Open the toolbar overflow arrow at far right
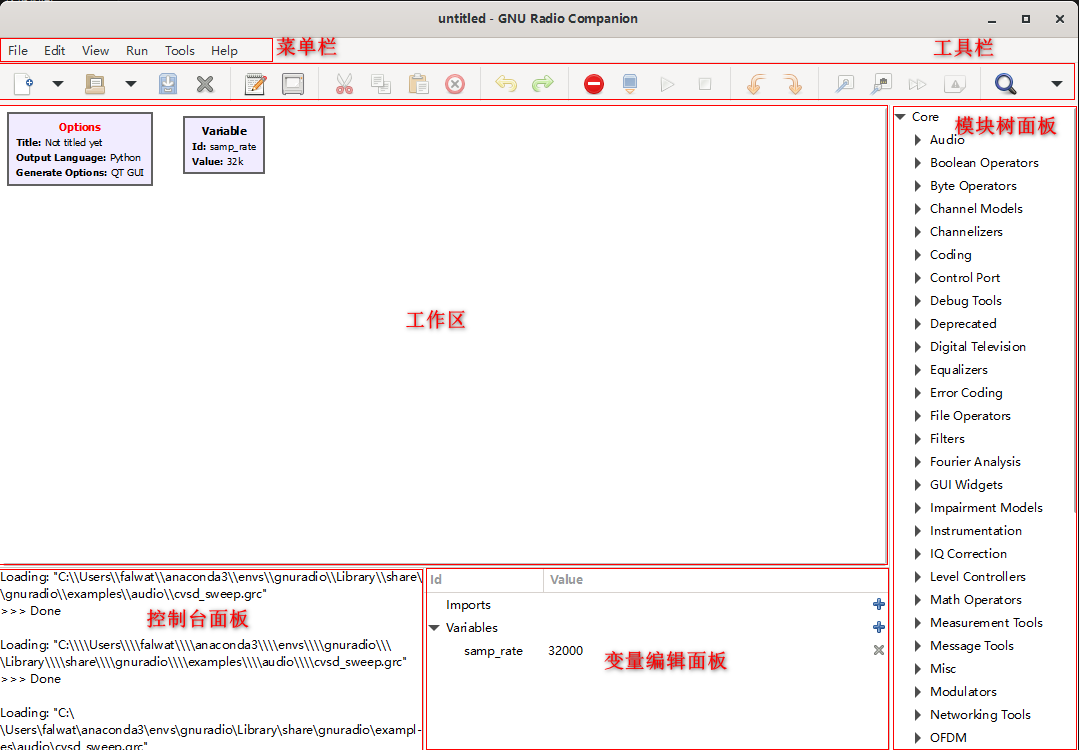1079x750 pixels. tap(1057, 84)
